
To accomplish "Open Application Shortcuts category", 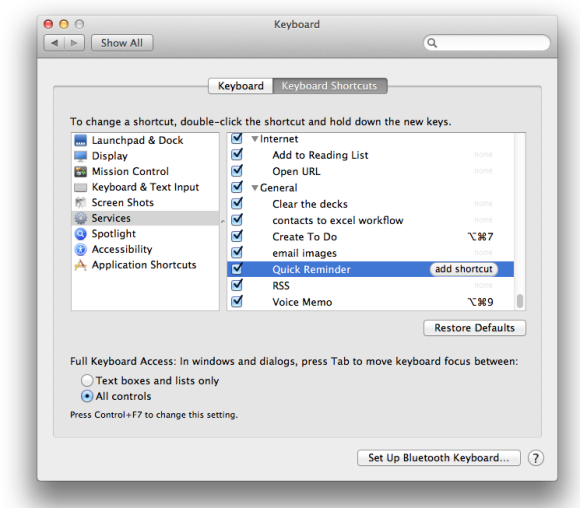I will pos(145,265).
